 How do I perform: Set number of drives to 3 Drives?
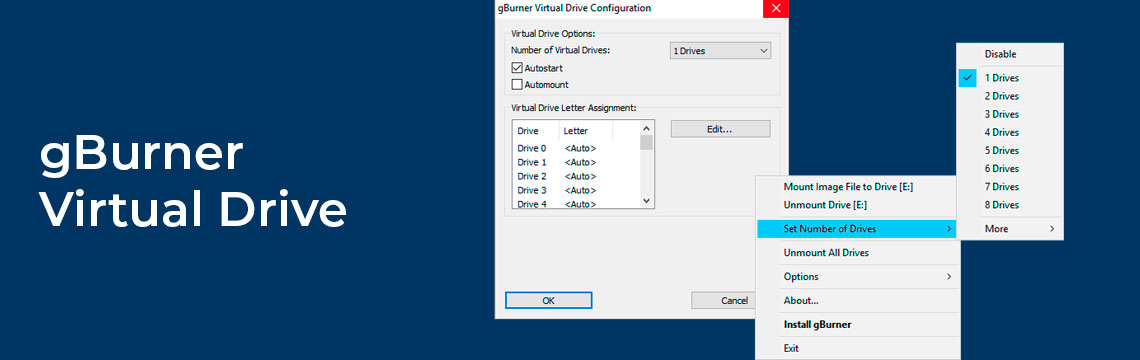(x=1010, y=114)
